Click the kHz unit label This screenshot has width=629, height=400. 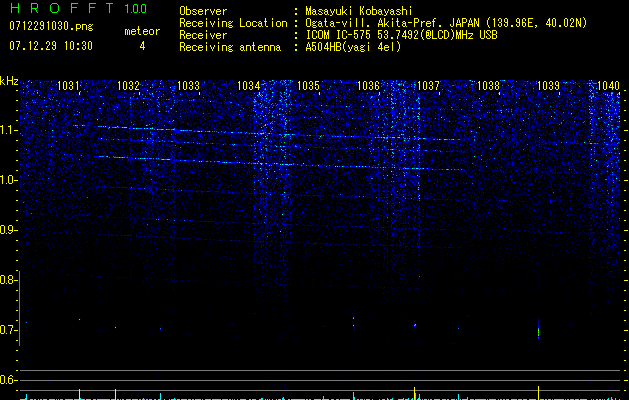click(x=9, y=80)
